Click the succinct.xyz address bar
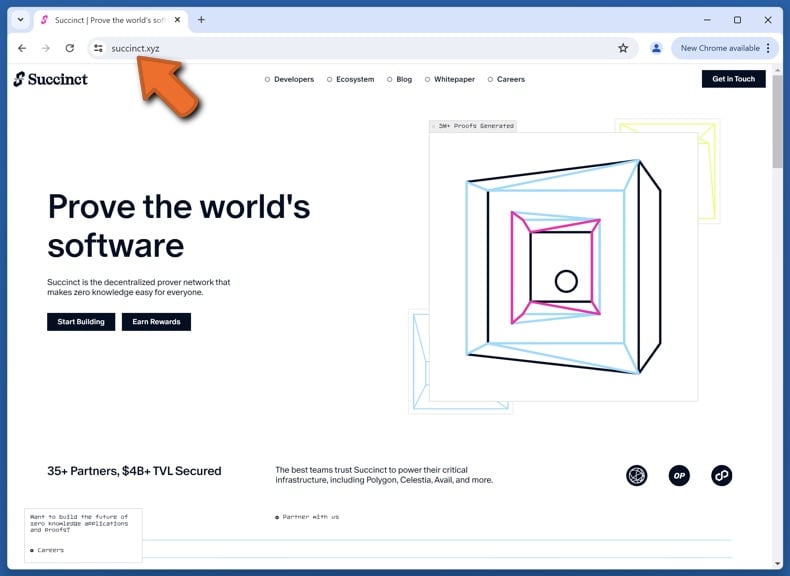Viewport: 790px width, 576px height. 363,48
